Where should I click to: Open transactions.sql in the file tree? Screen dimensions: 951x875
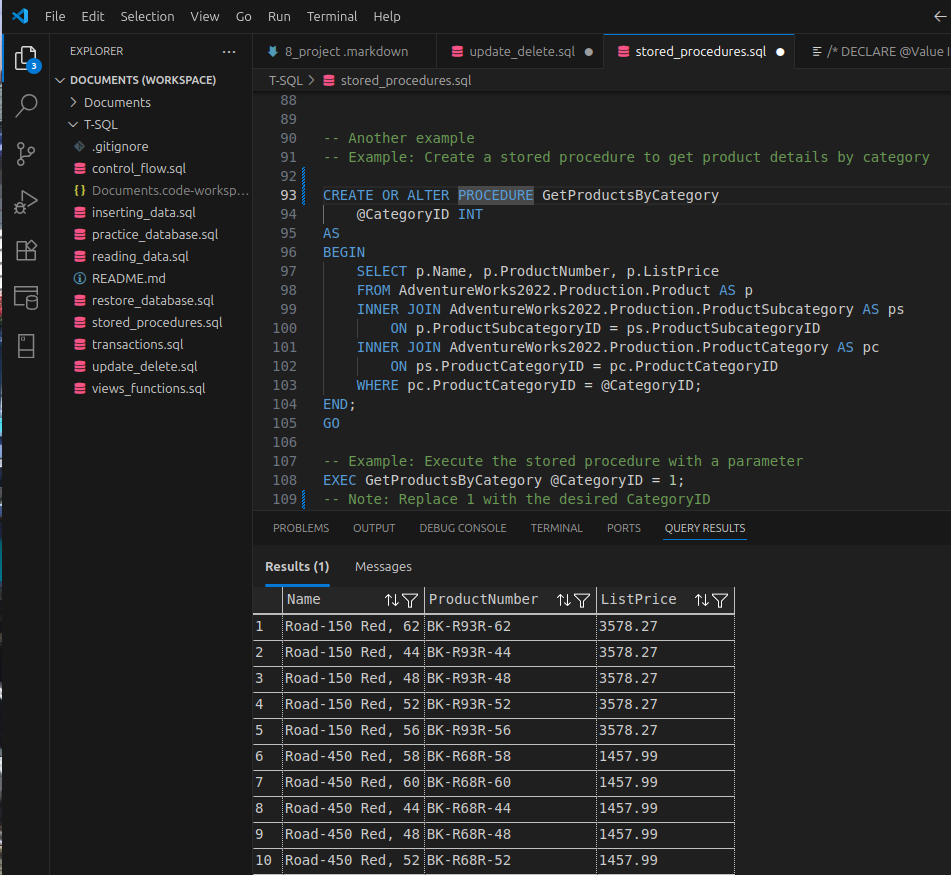coord(137,344)
